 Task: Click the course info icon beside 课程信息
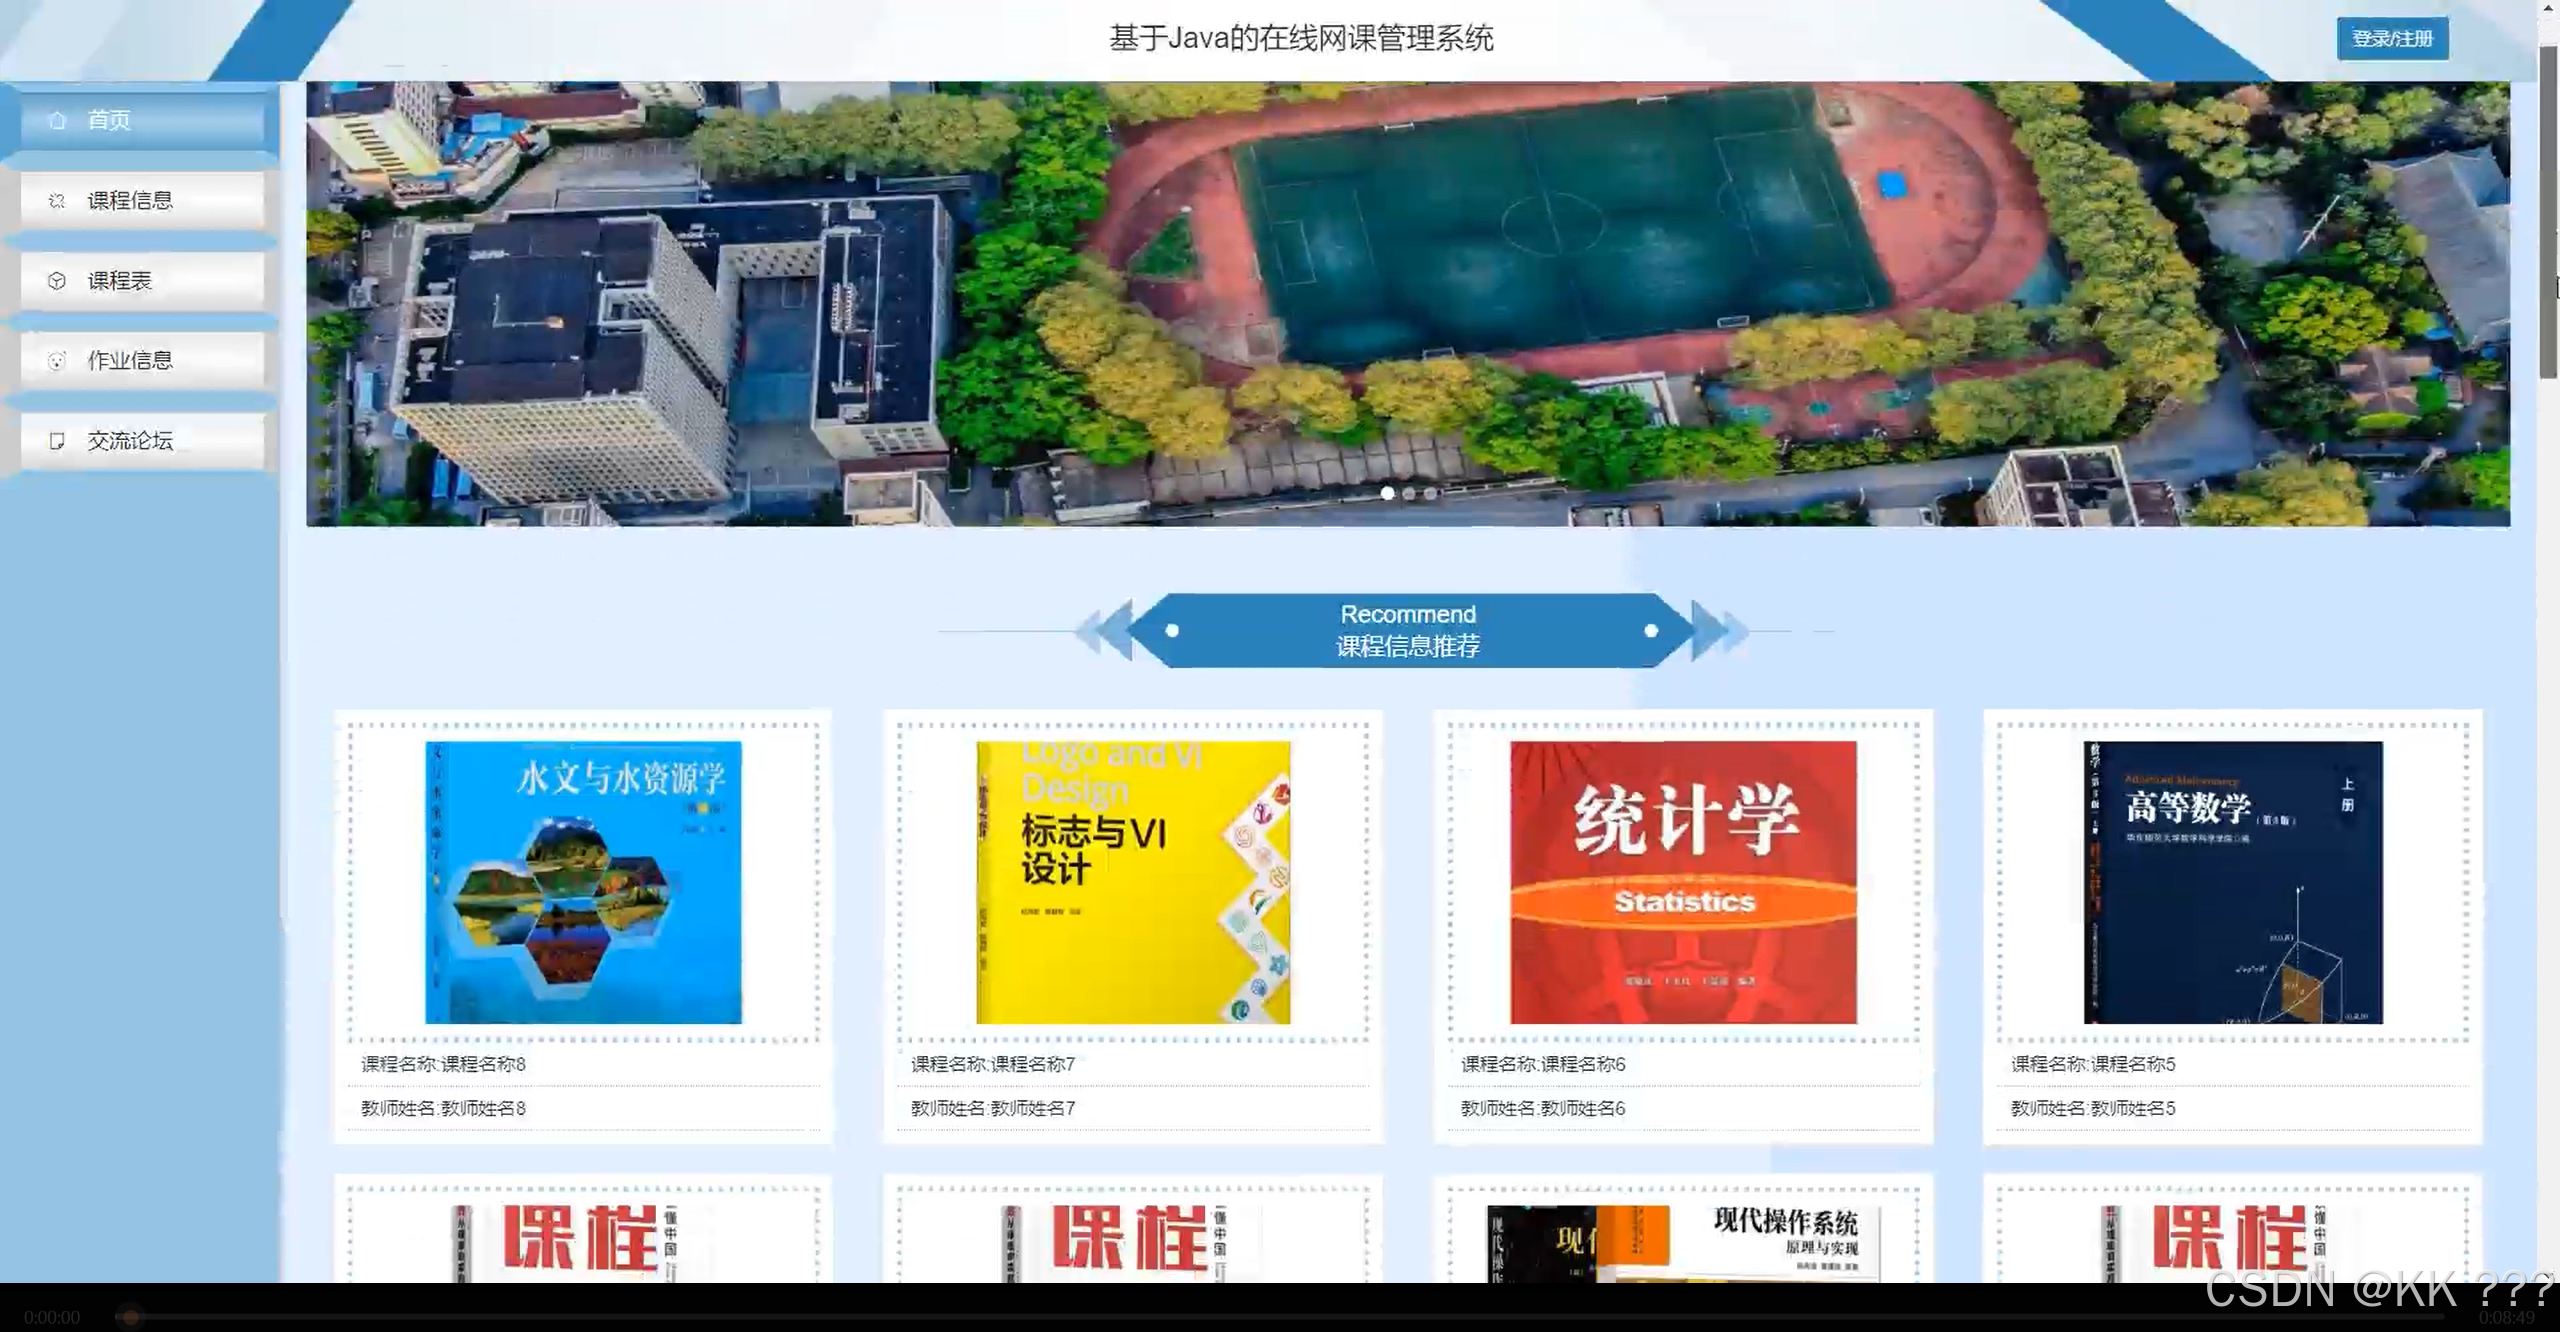57,201
